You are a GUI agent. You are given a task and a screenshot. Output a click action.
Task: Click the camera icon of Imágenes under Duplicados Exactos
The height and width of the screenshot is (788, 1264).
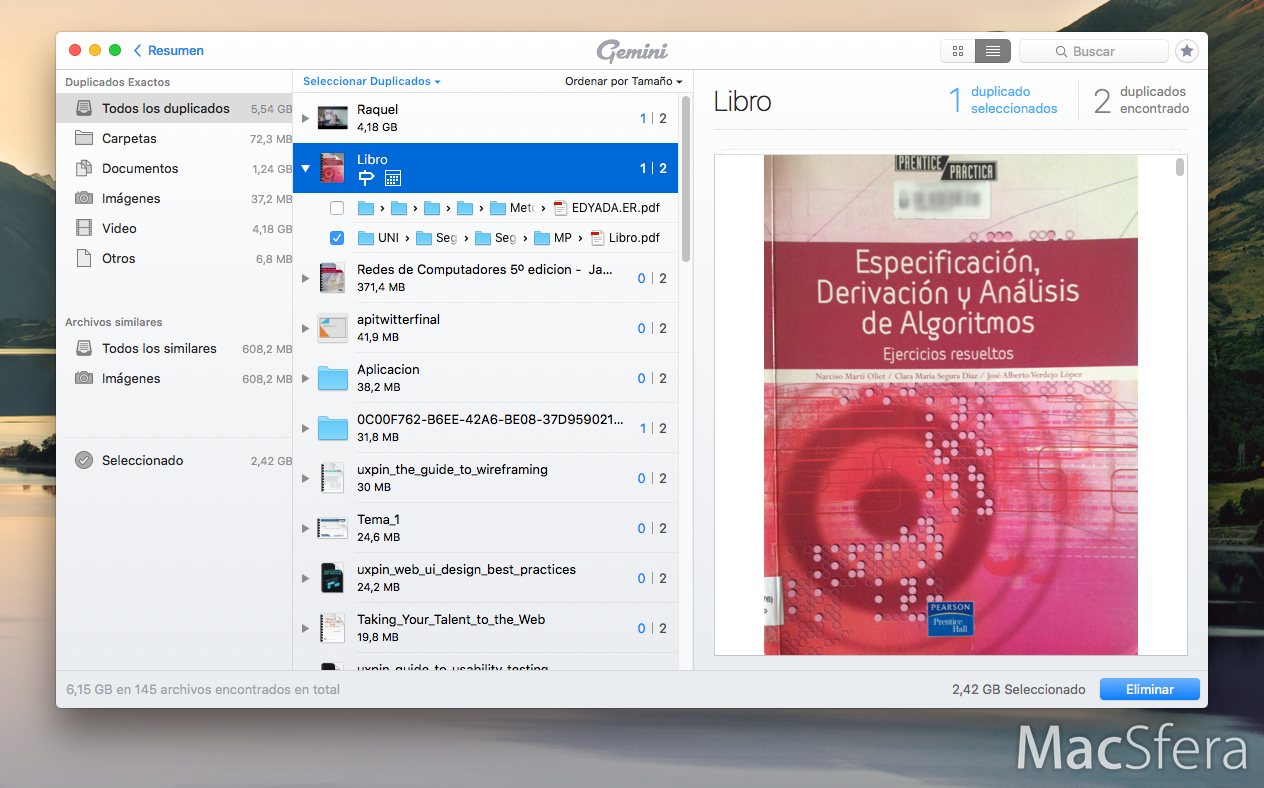(x=85, y=198)
